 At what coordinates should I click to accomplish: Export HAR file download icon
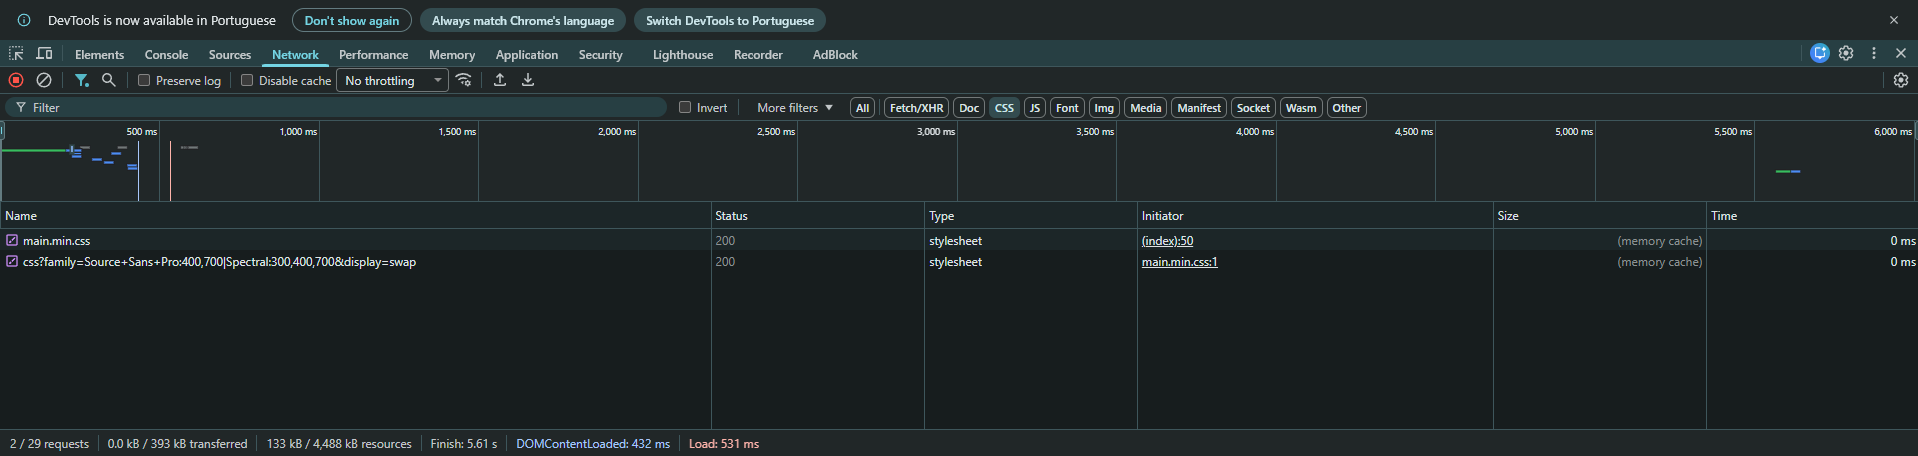coord(528,80)
